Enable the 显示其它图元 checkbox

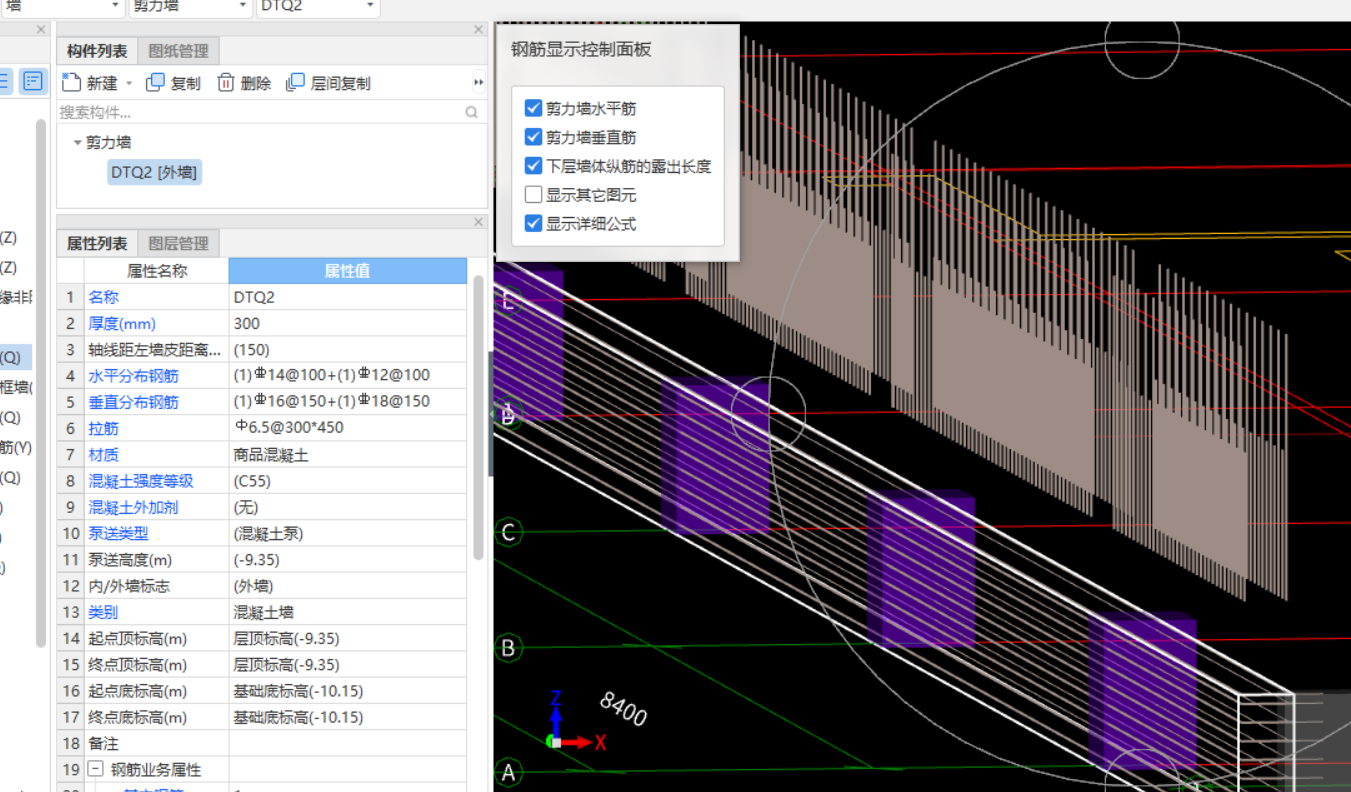533,195
